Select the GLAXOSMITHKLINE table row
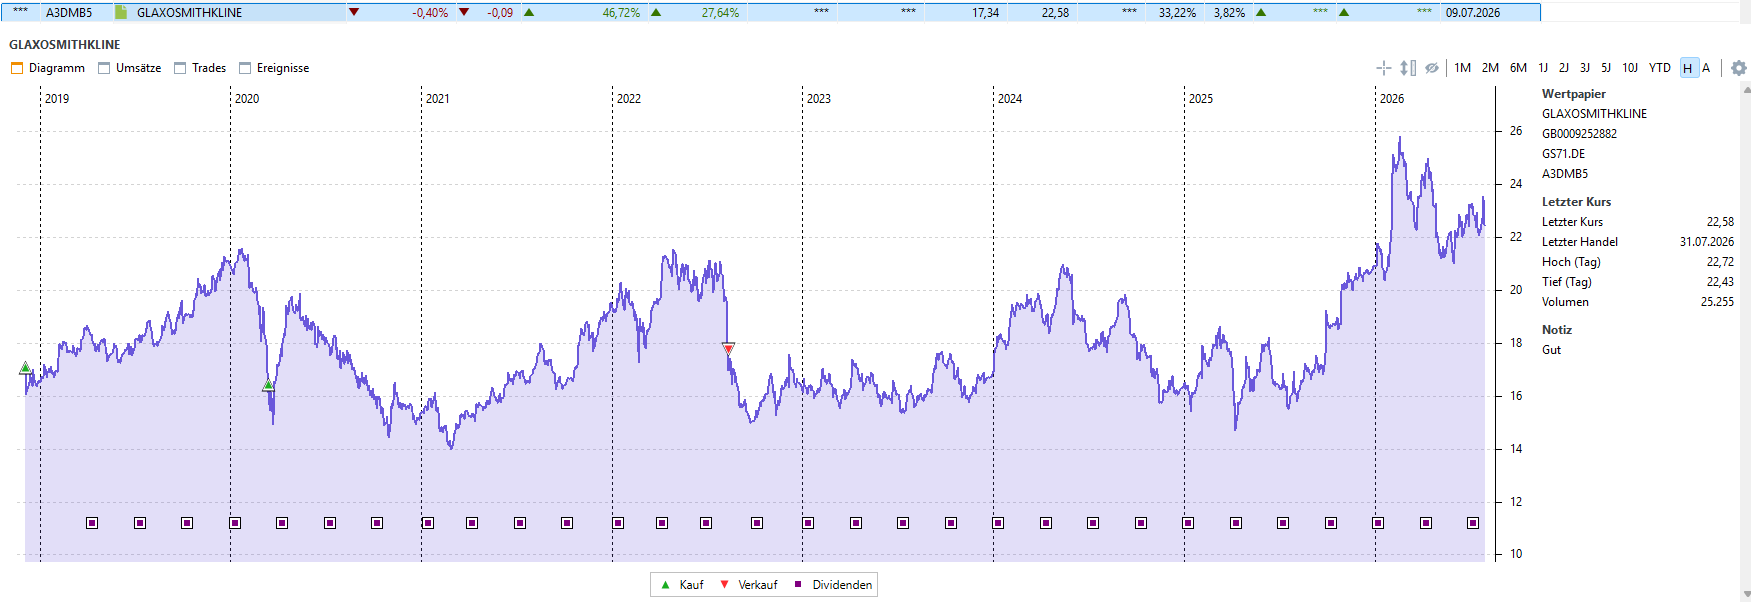Image resolution: width=1751 pixels, height=602 pixels. click(x=770, y=13)
